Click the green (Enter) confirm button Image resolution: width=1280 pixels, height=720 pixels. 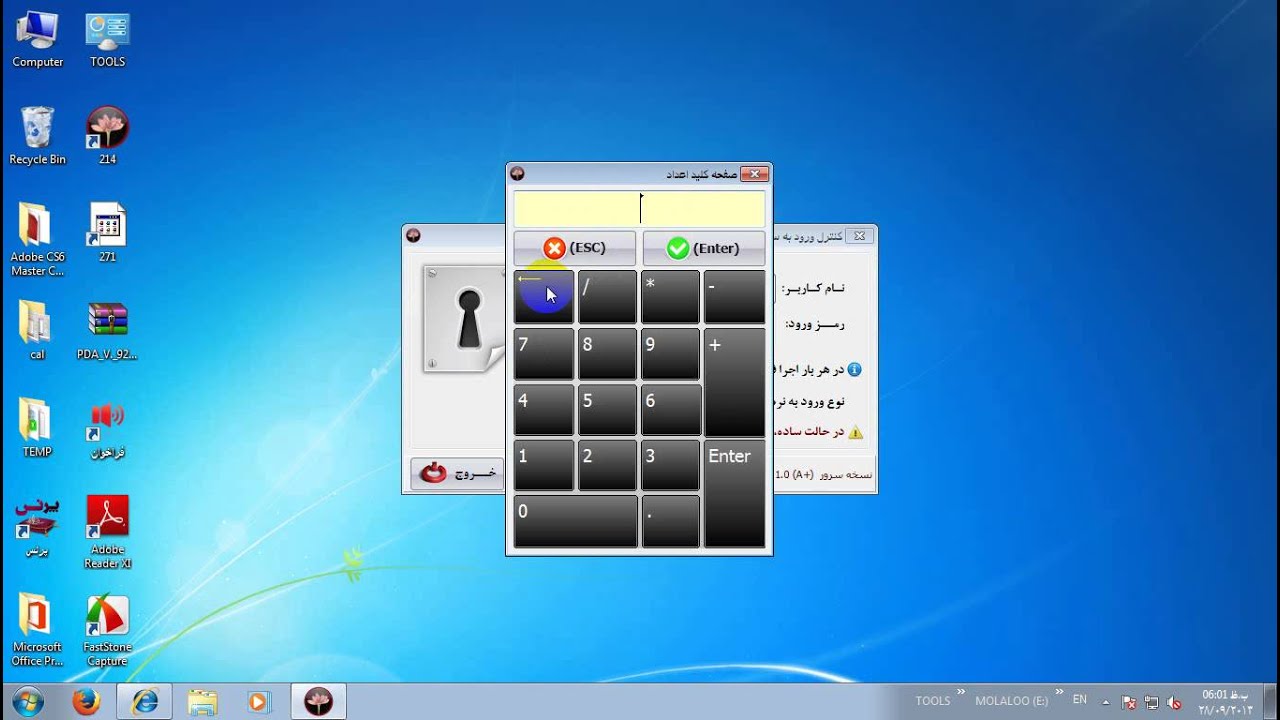click(x=703, y=248)
